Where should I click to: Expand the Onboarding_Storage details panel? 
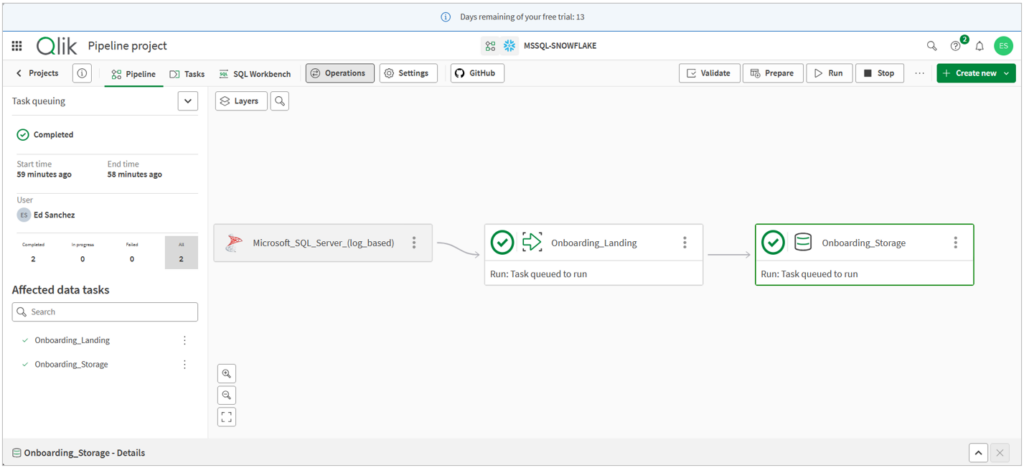(978, 452)
